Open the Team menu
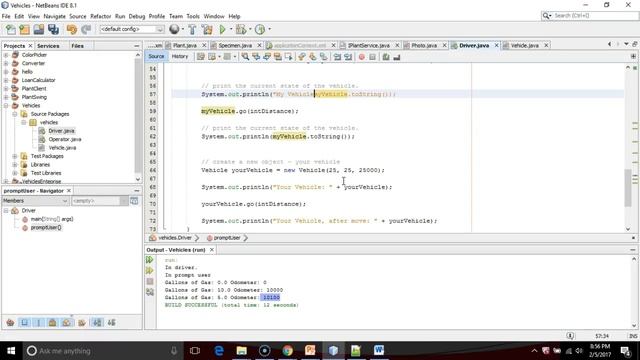 (x=176, y=16)
